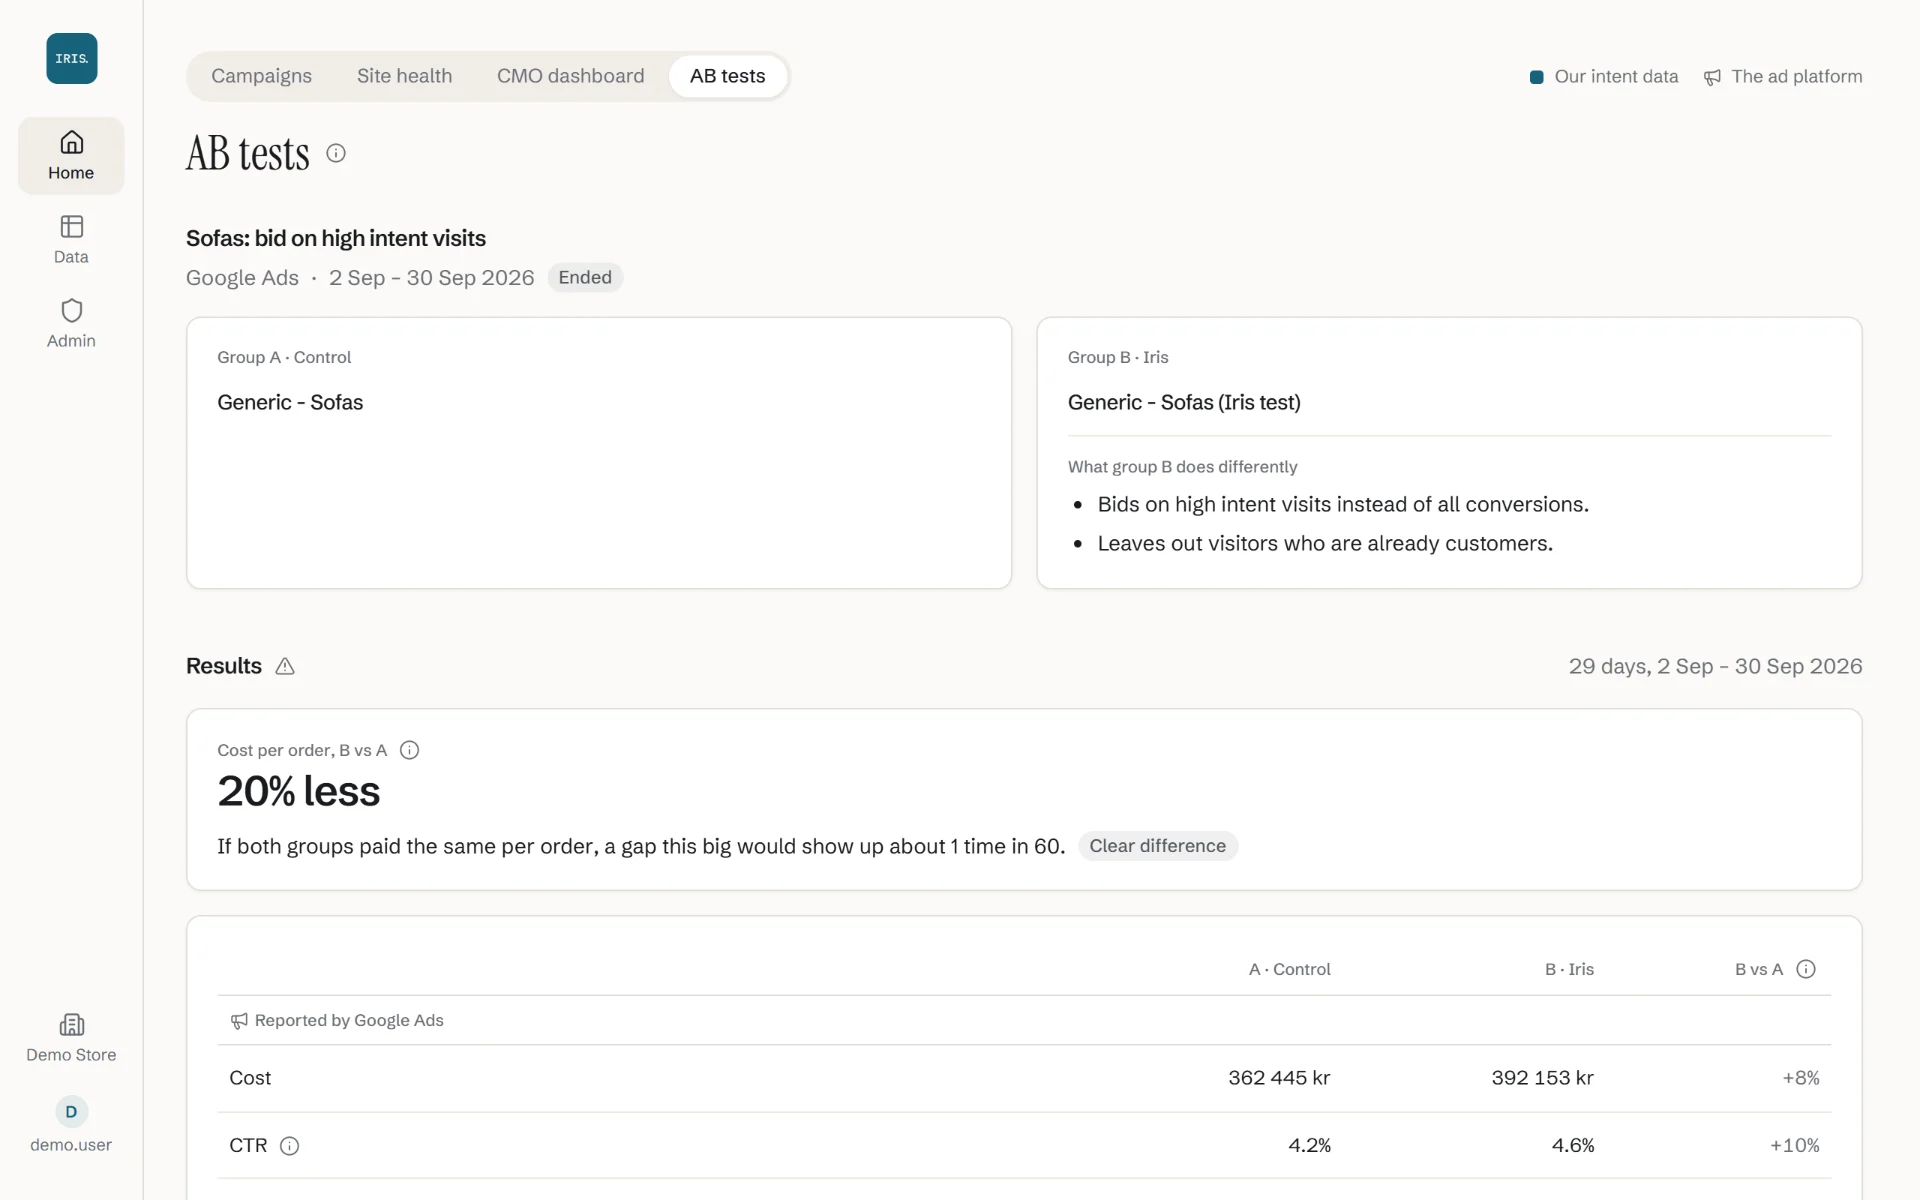Click the Clear difference badge
Image resolution: width=1920 pixels, height=1200 pixels.
pyautogui.click(x=1158, y=846)
